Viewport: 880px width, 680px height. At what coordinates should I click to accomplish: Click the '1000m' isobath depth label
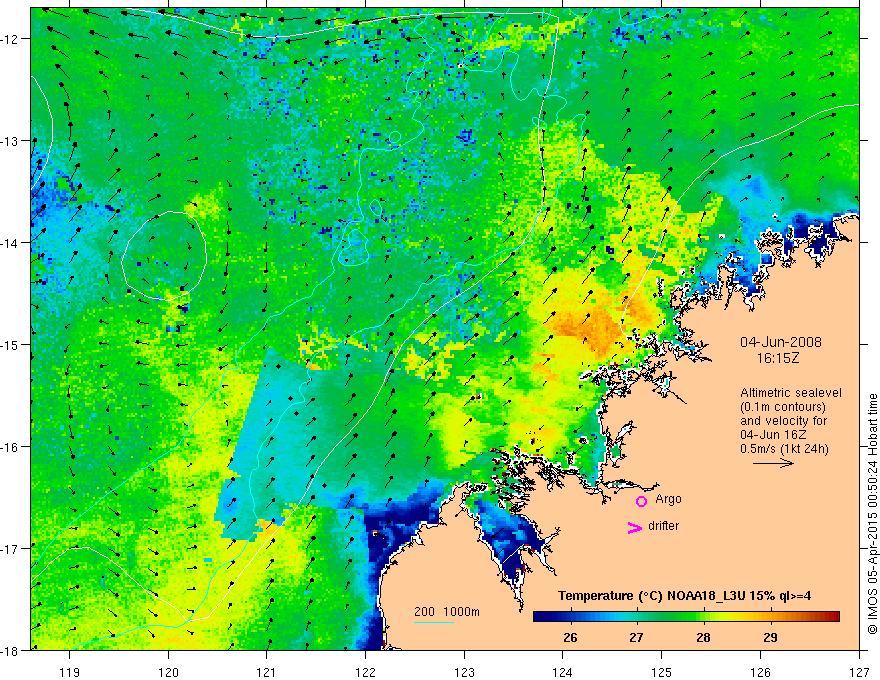461,612
